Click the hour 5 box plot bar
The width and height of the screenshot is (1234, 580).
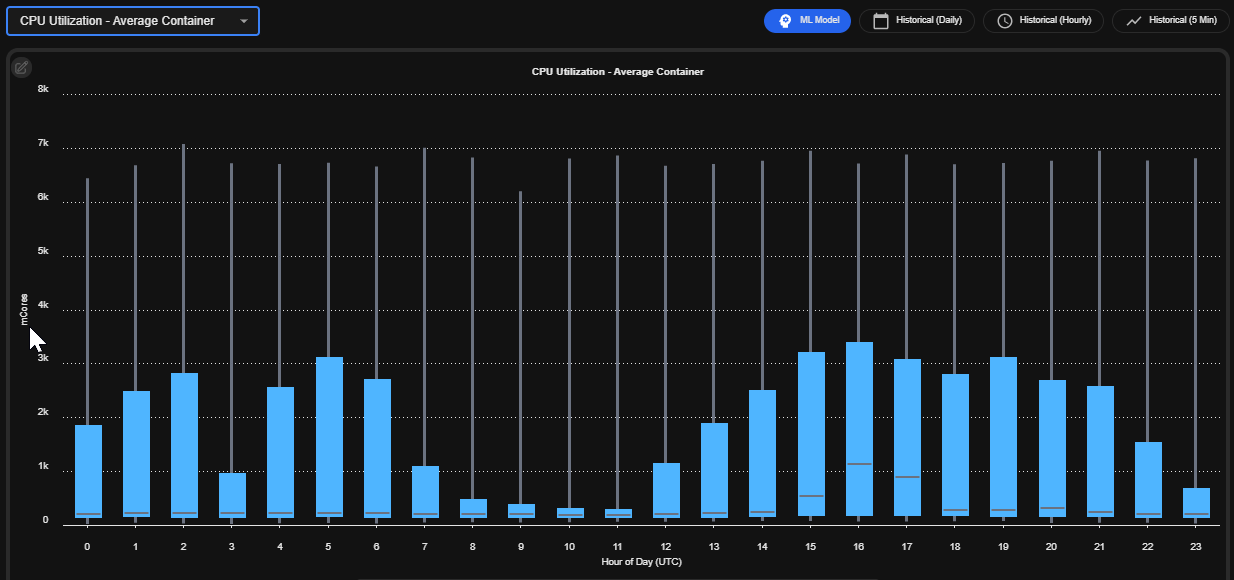click(x=329, y=437)
